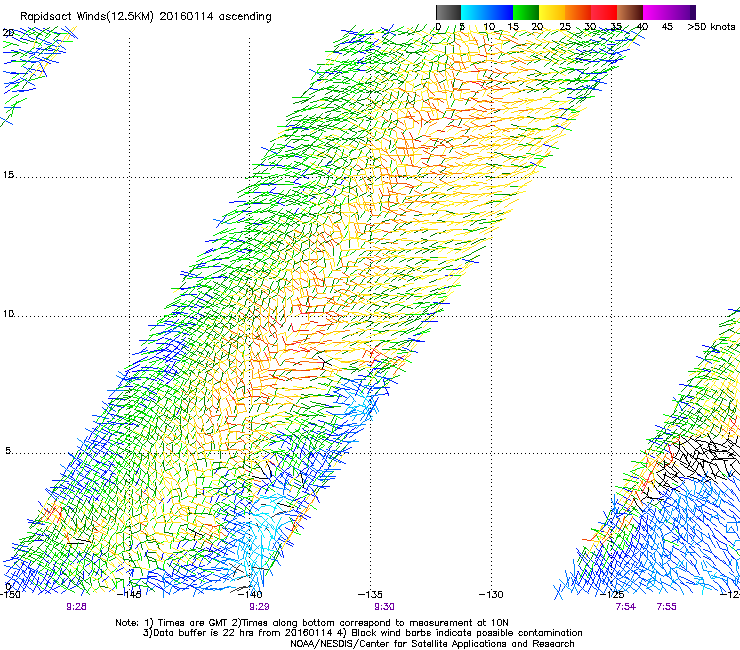The image size is (740, 650).
Task: Click the longitude label '-125'
Action: (612, 594)
